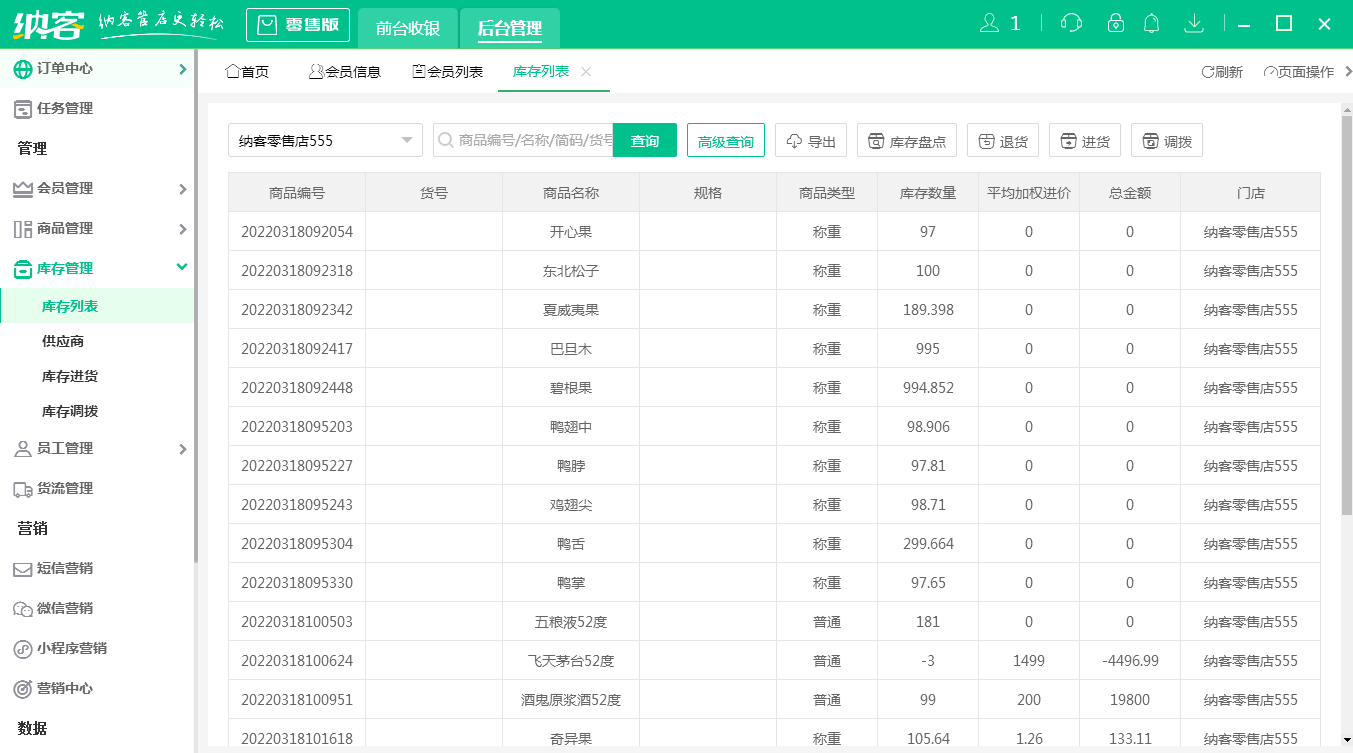Open the headset customer service icon
The image size is (1353, 753).
[1070, 22]
